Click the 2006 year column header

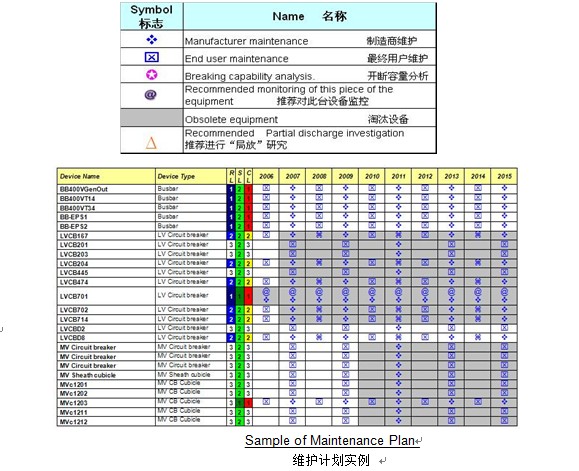coord(266,176)
